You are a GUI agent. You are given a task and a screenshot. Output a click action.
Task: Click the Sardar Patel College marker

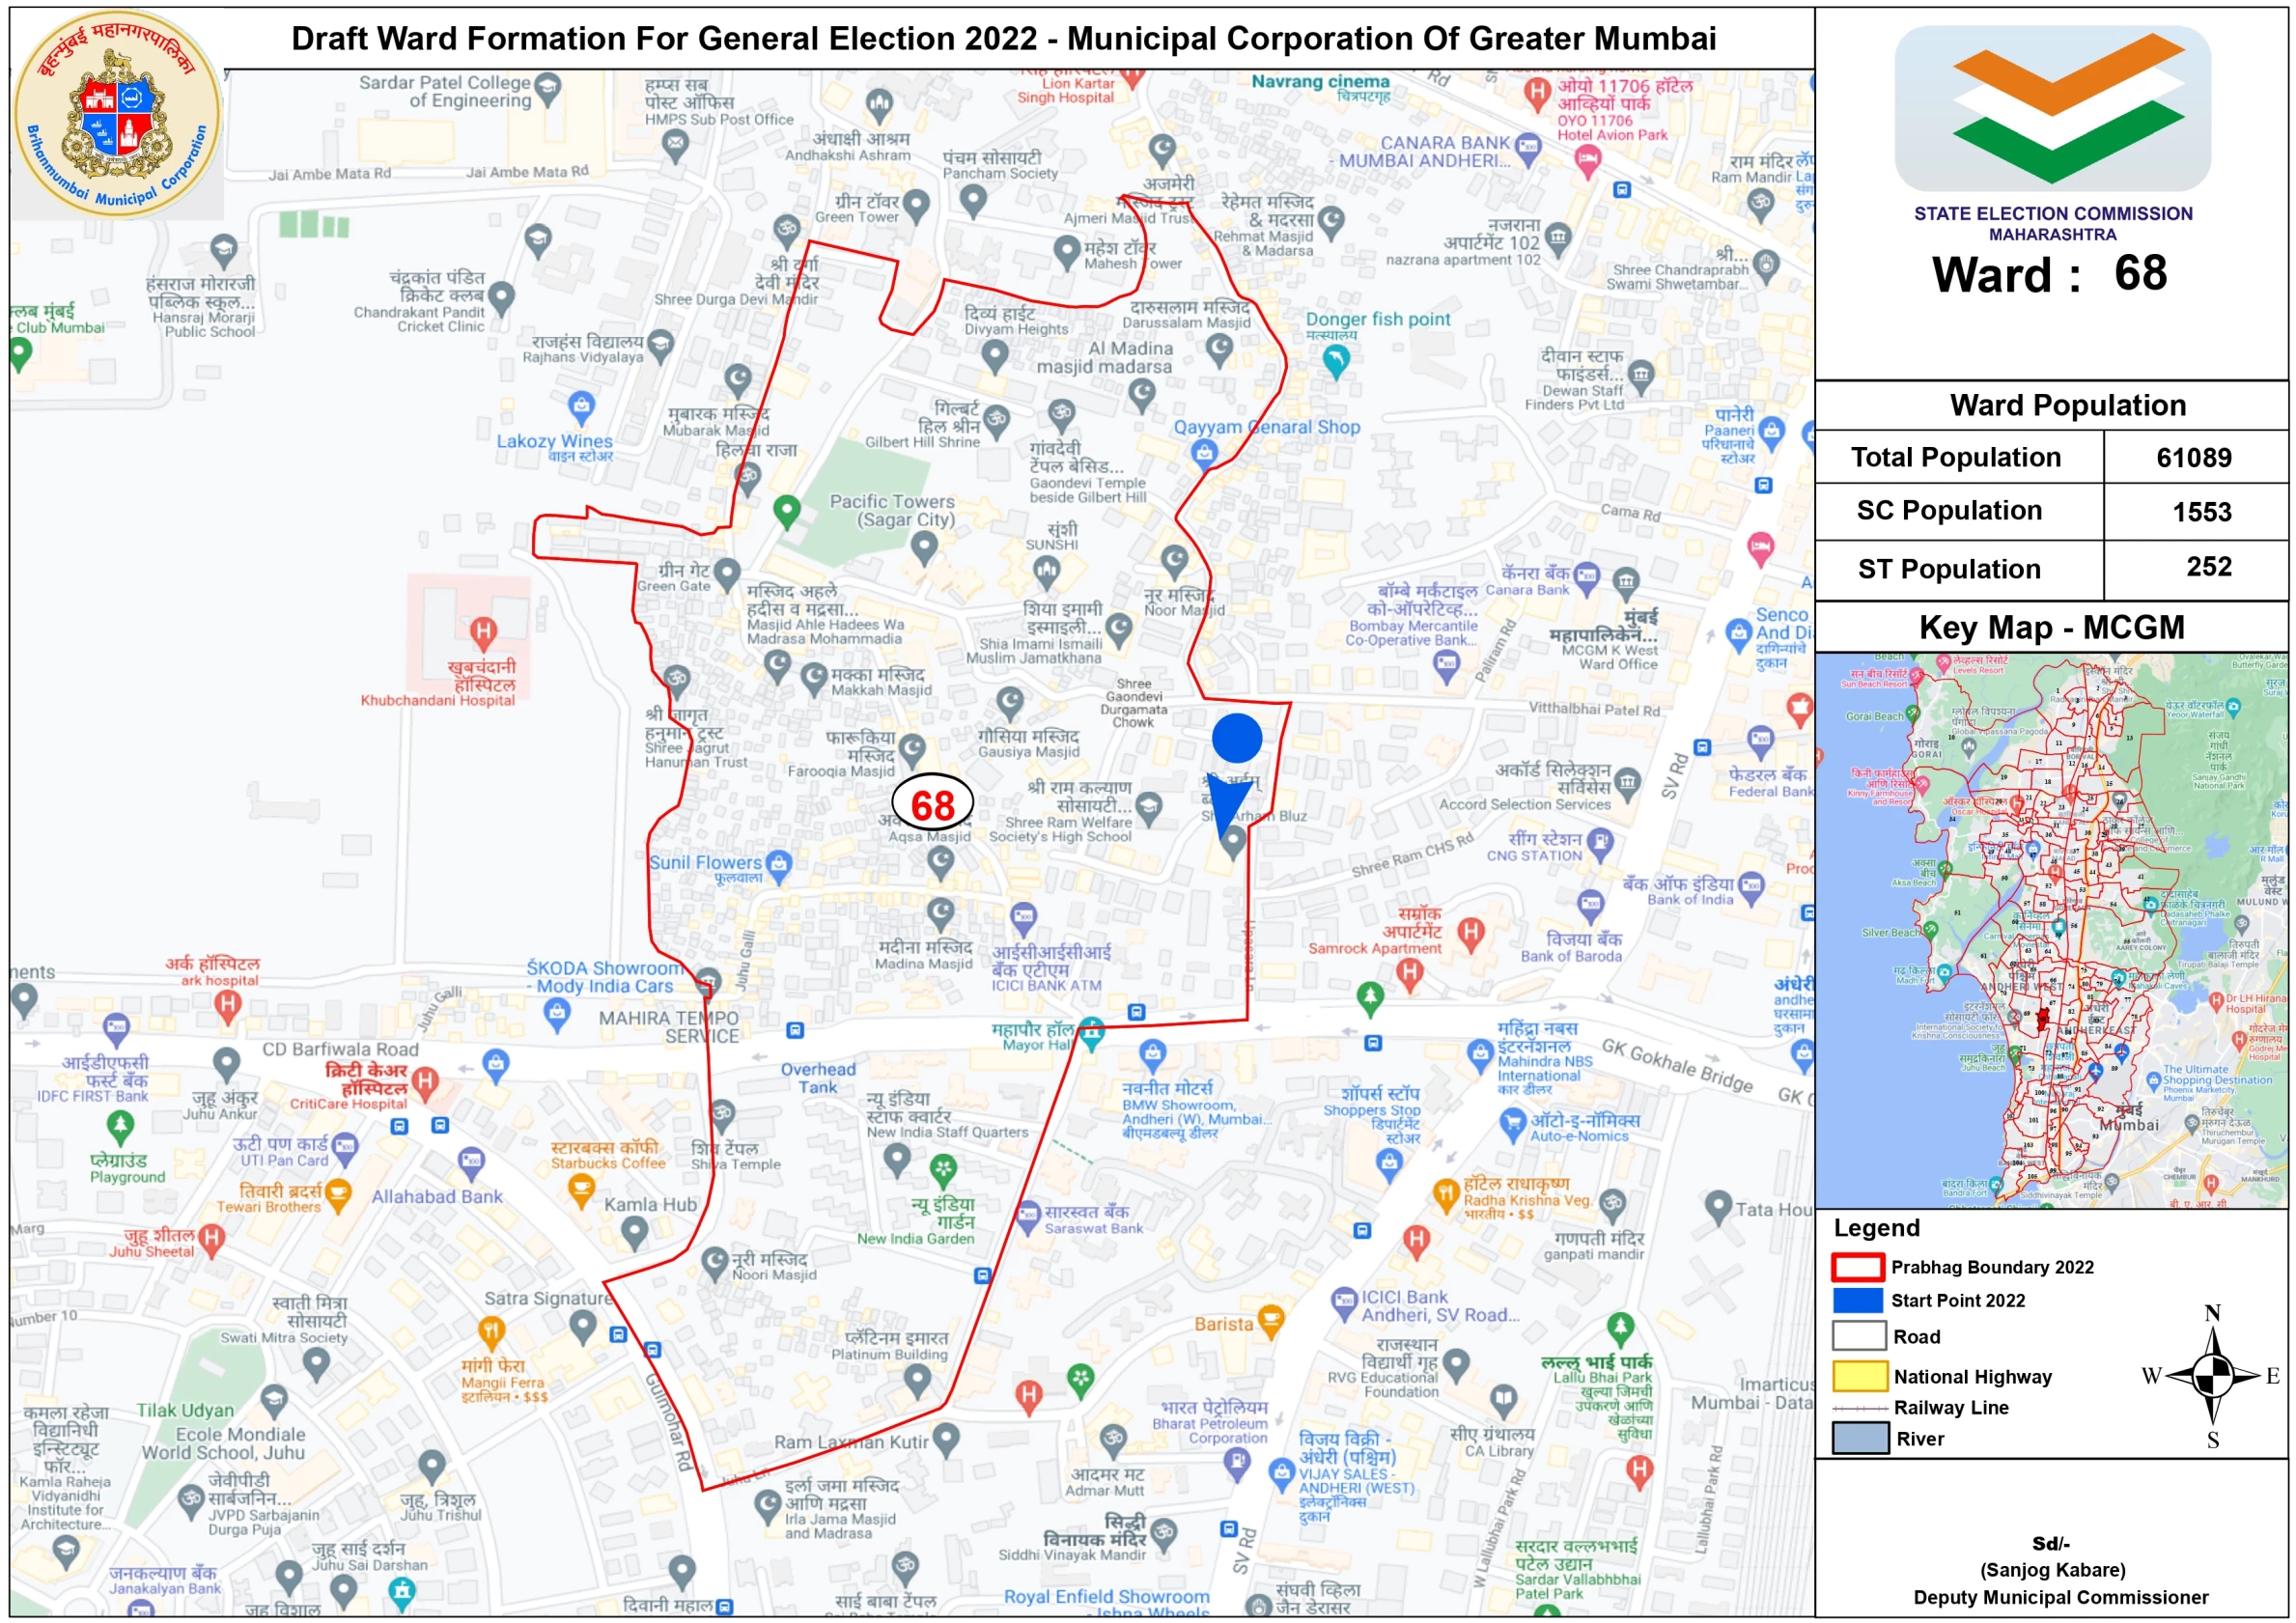547,87
